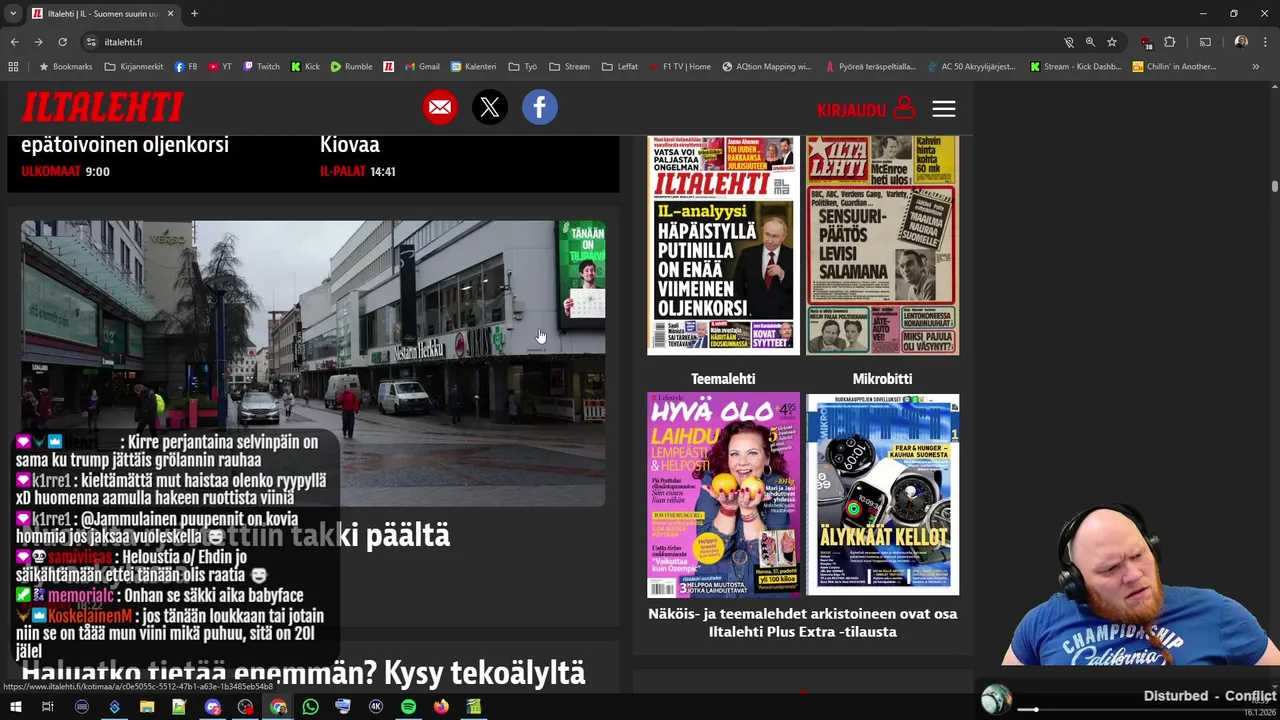Click the Iltalehti logo

[103, 107]
